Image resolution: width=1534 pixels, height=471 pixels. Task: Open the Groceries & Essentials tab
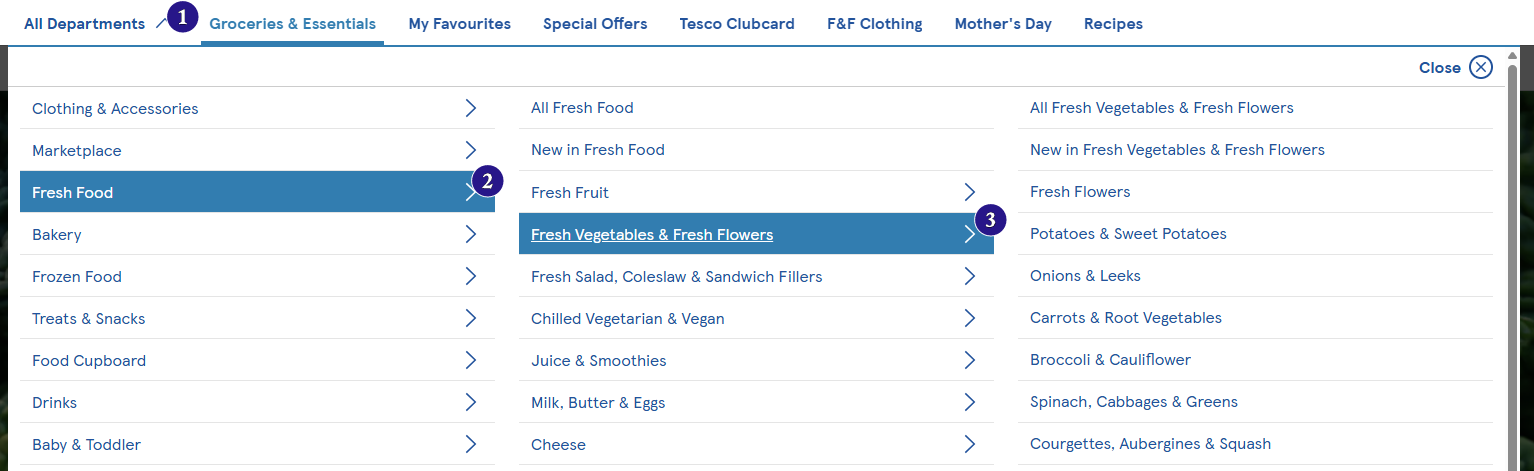[x=292, y=24]
